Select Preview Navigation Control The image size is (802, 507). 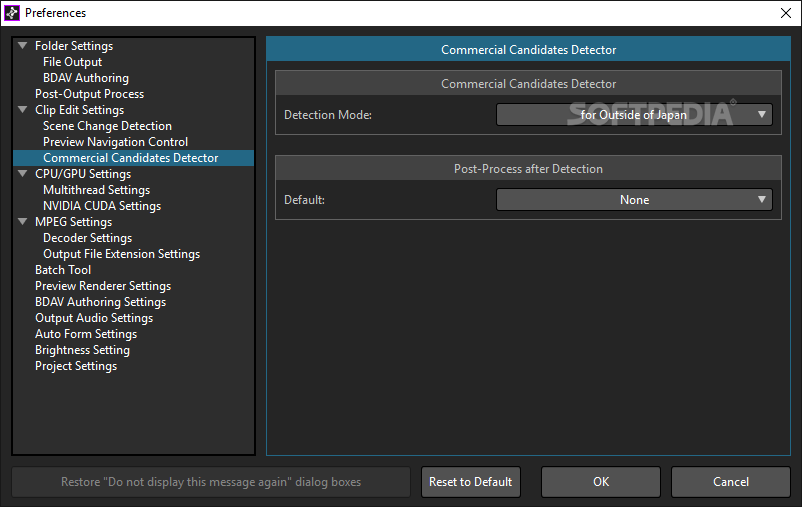point(116,142)
